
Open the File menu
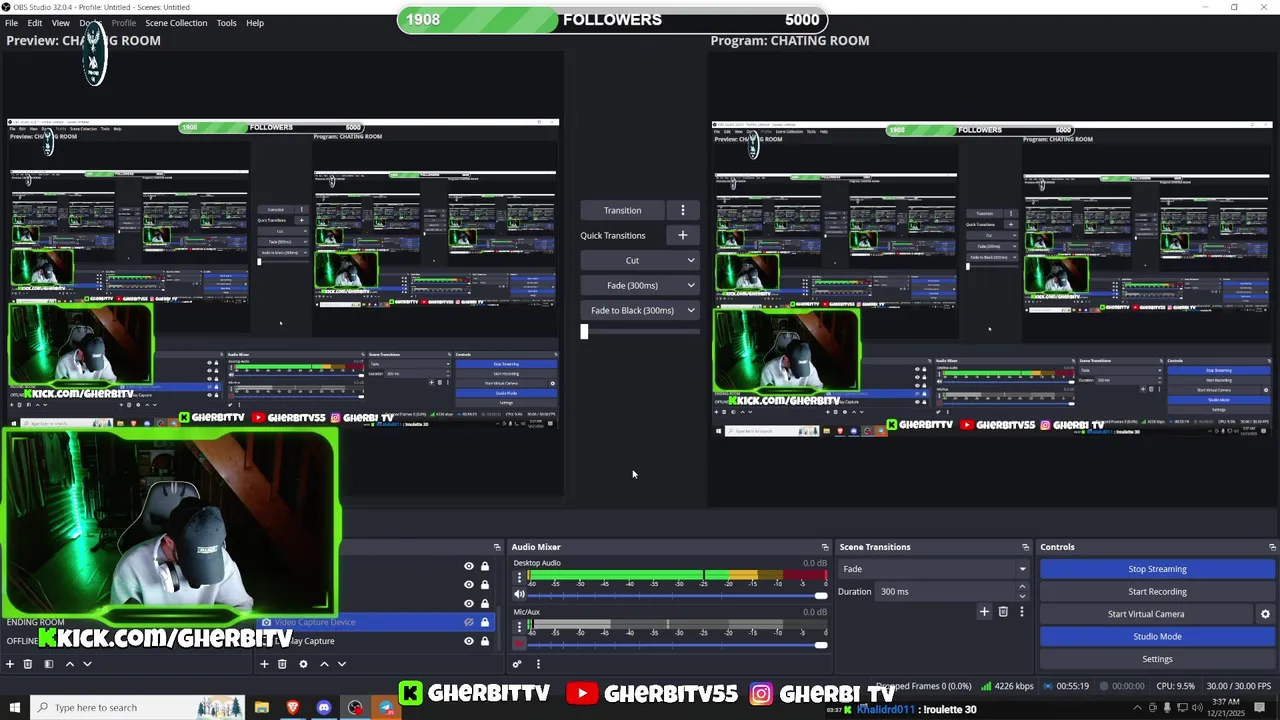12,23
